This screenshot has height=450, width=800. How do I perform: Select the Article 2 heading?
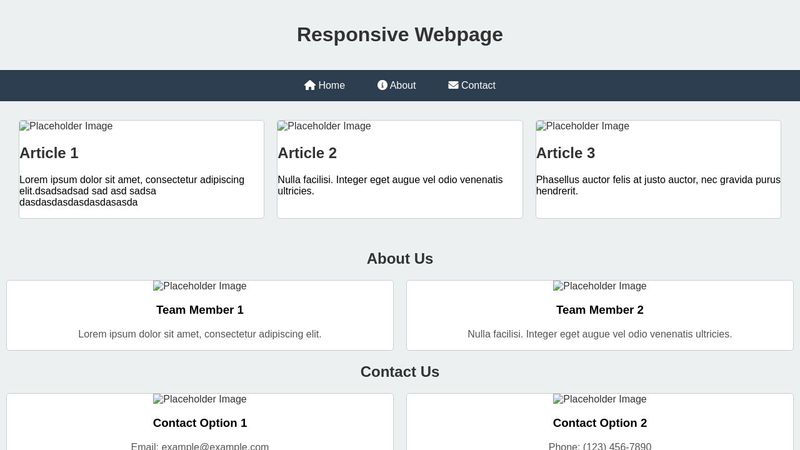307,153
